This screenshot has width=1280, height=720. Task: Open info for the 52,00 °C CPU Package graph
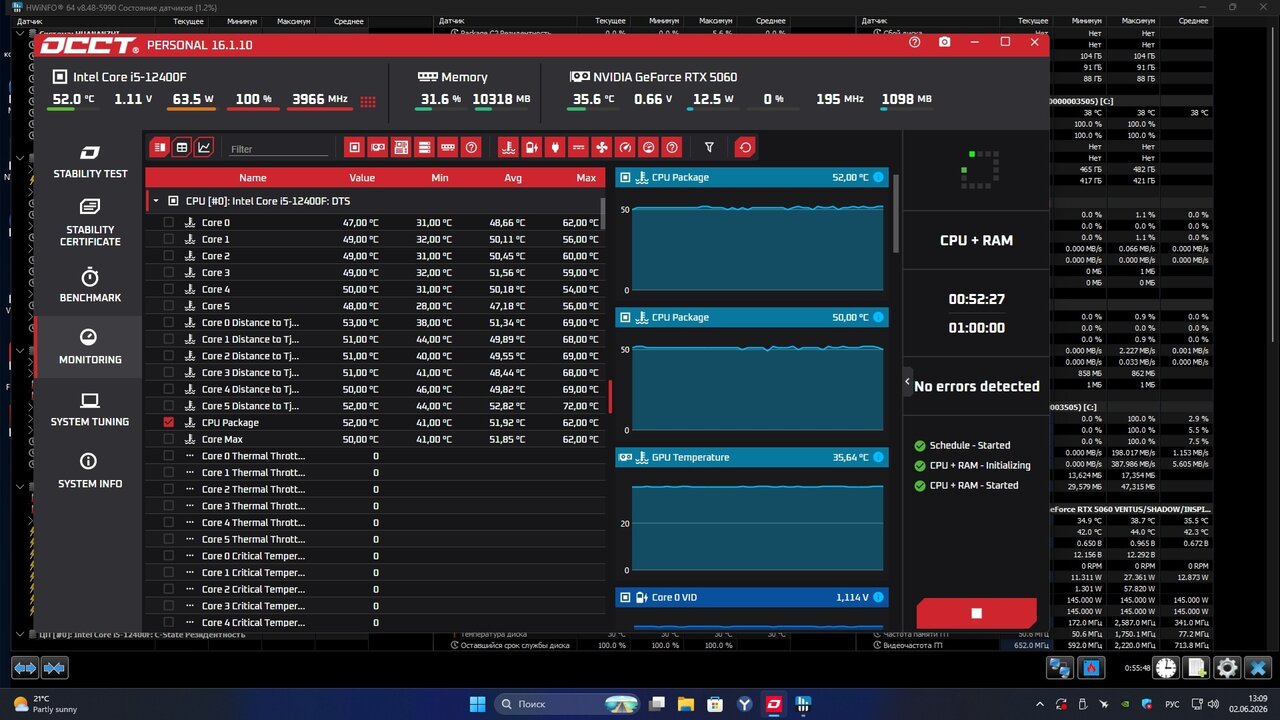pyautogui.click(x=878, y=177)
